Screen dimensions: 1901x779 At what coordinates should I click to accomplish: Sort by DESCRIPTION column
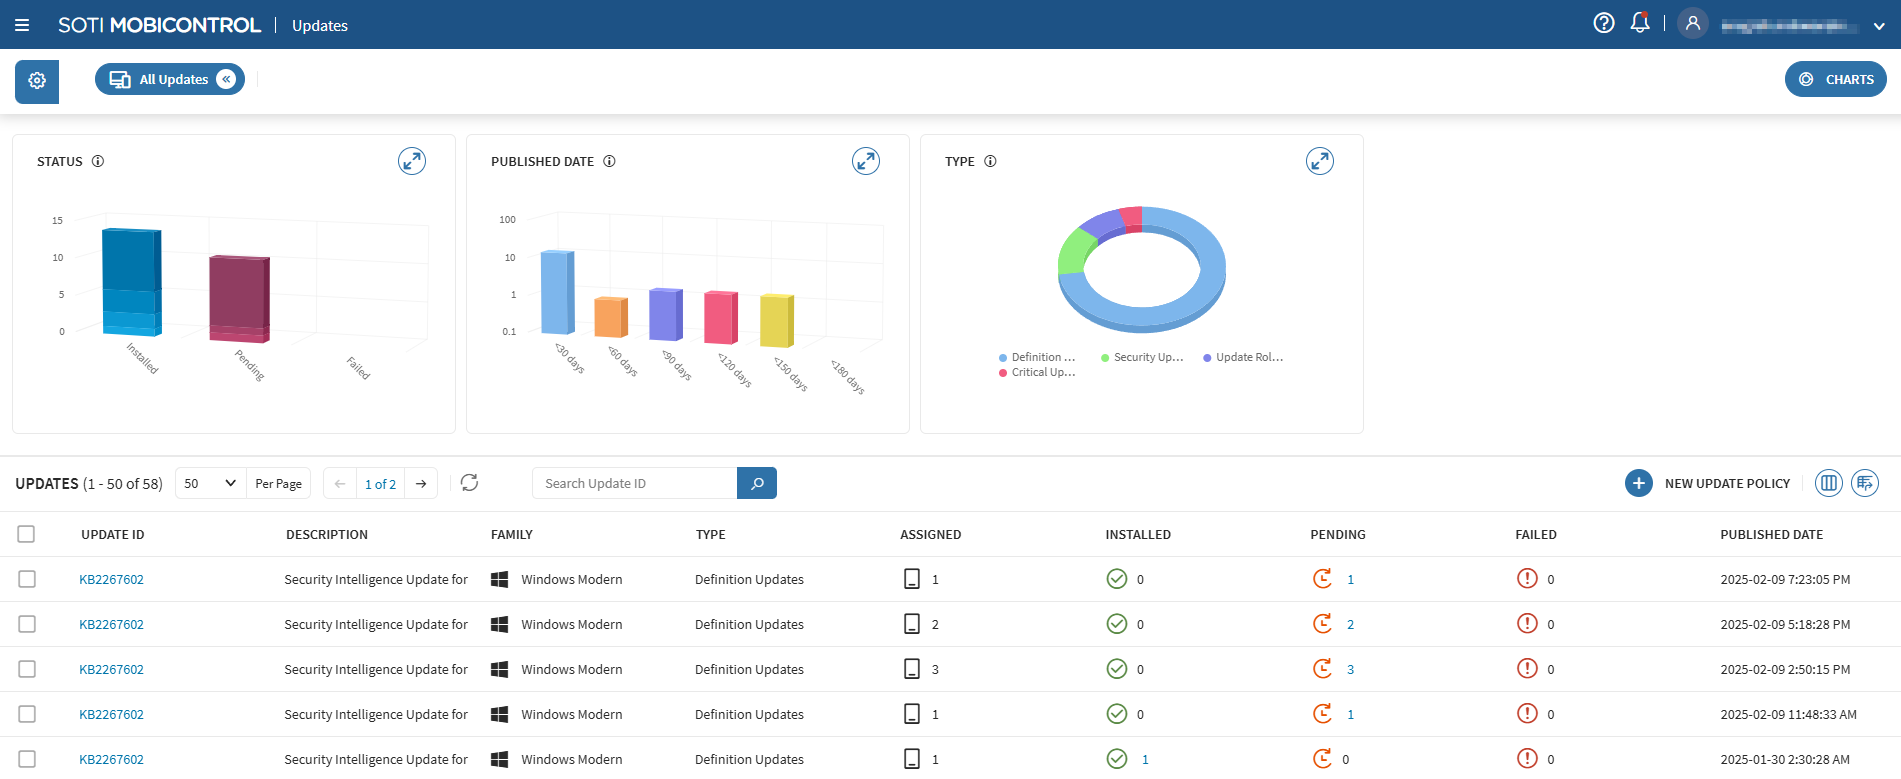327,535
